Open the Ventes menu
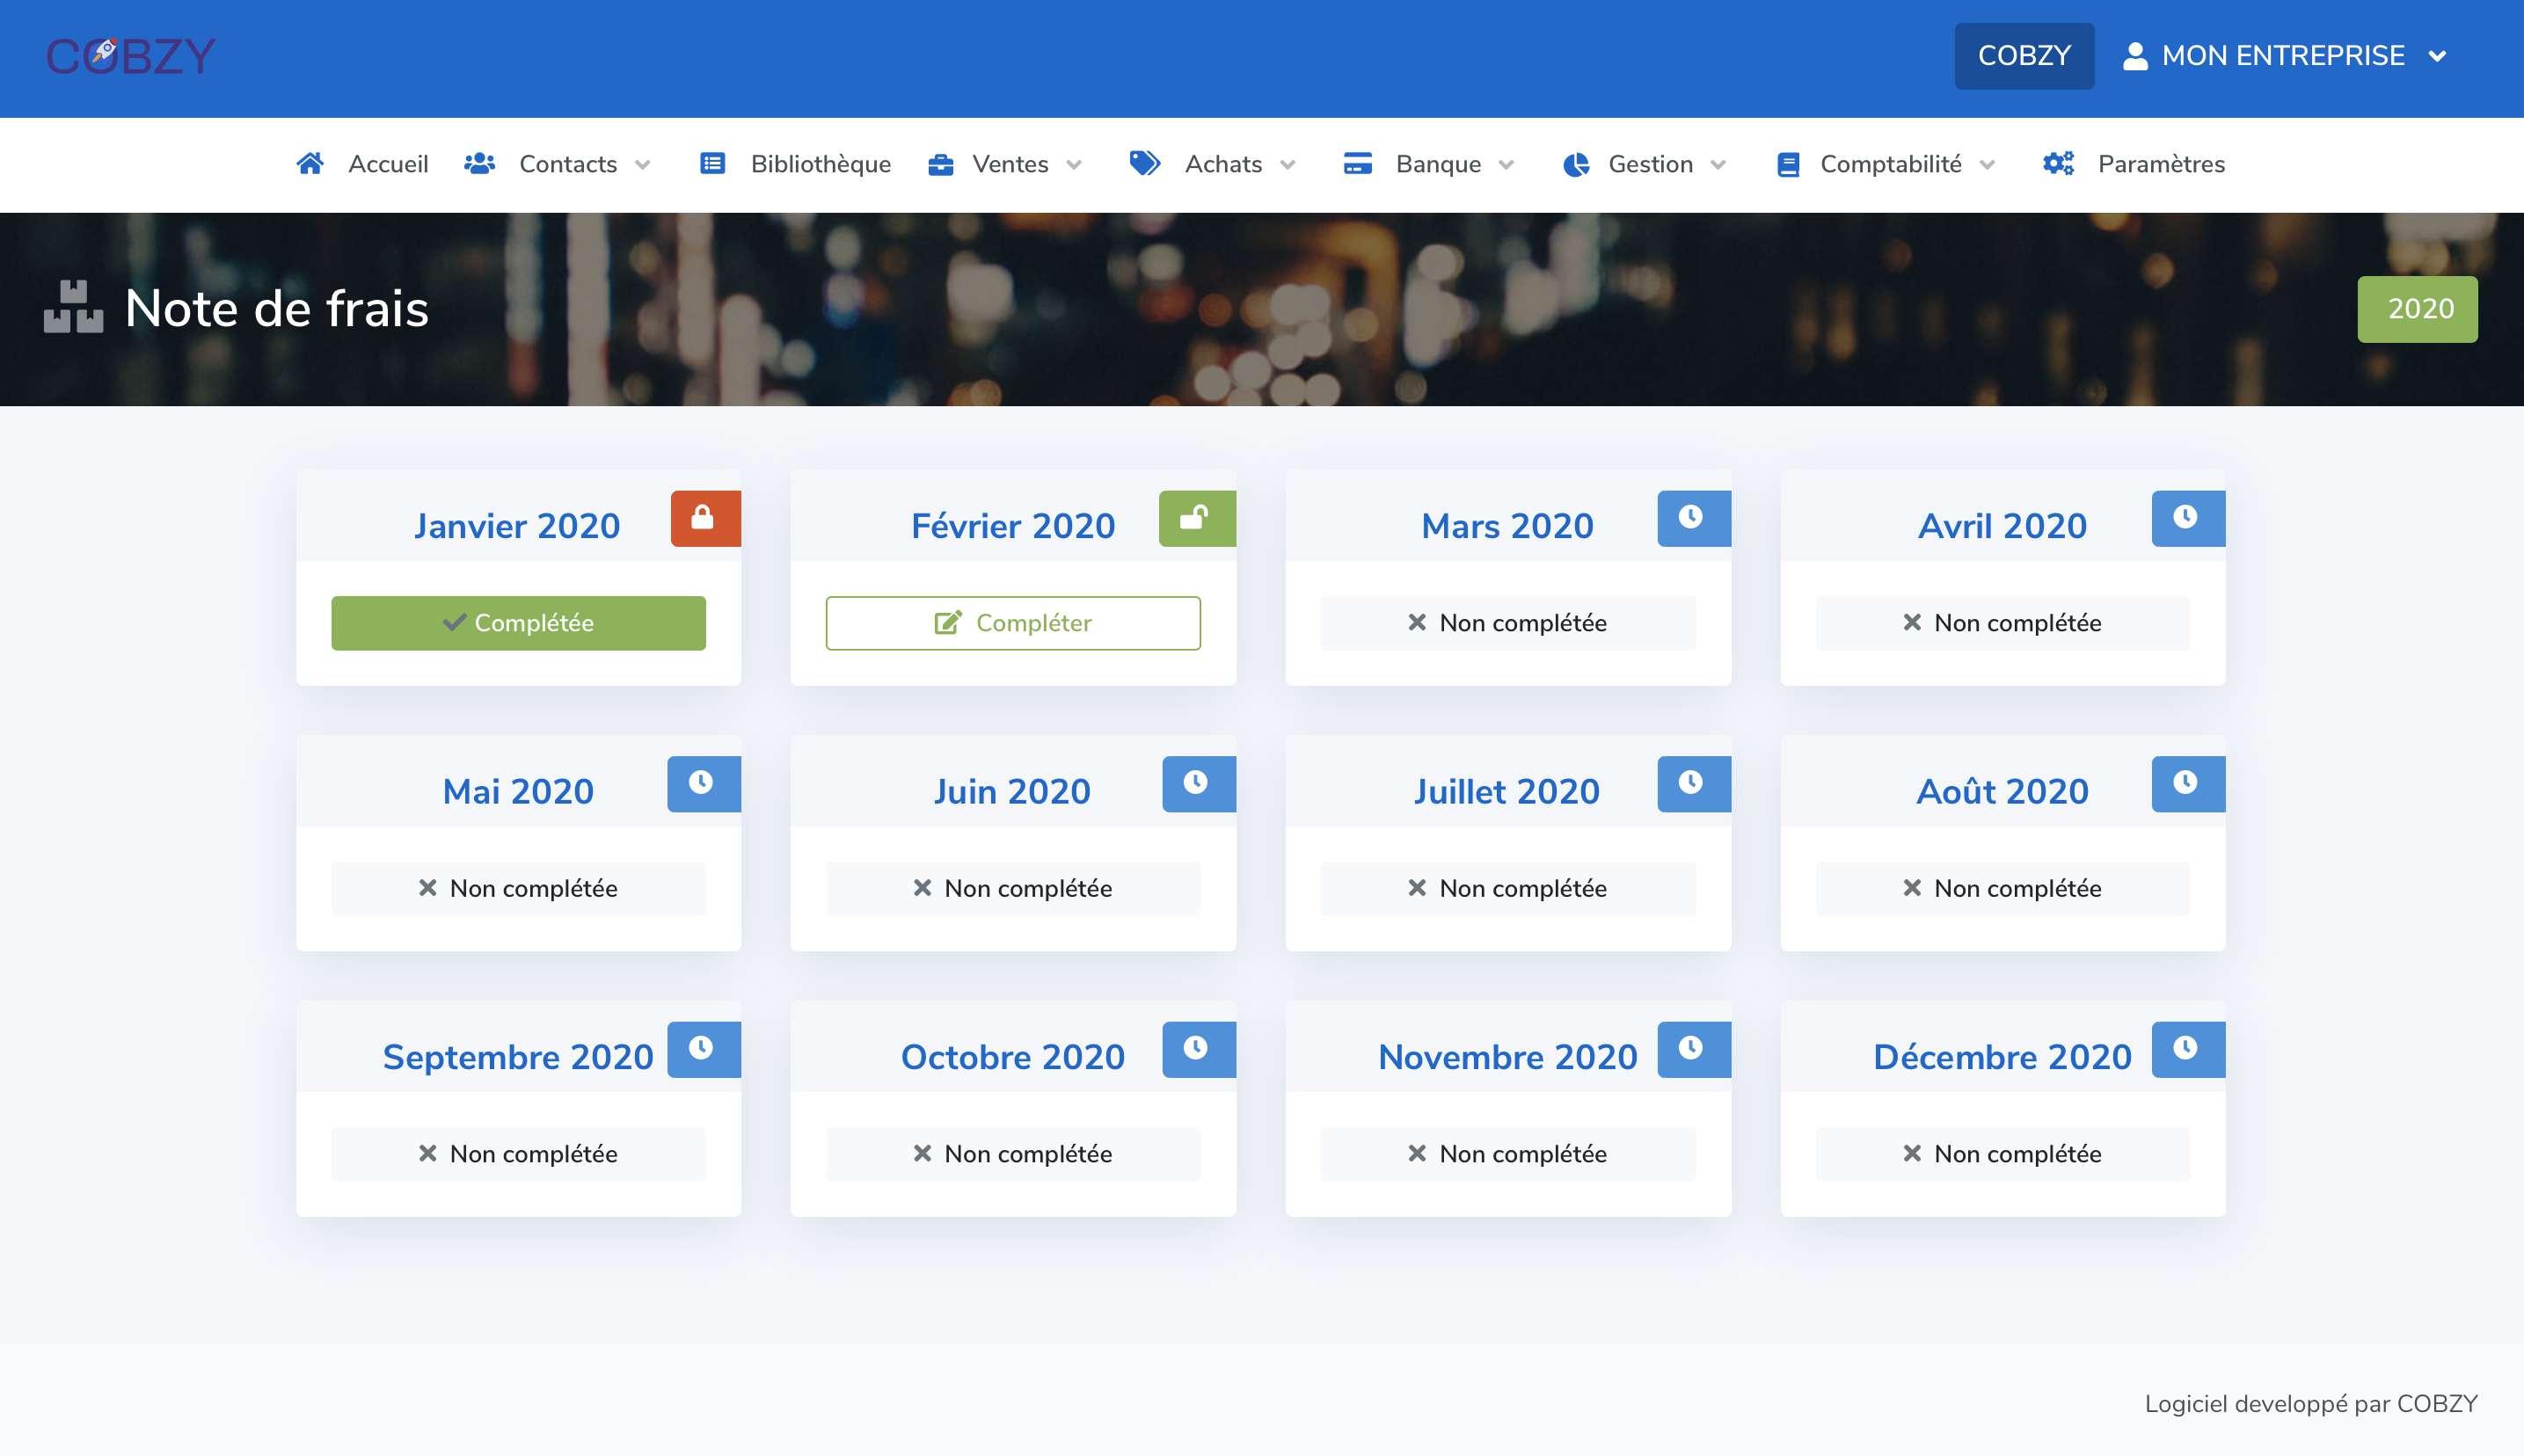The image size is (2524, 1456). (1010, 164)
